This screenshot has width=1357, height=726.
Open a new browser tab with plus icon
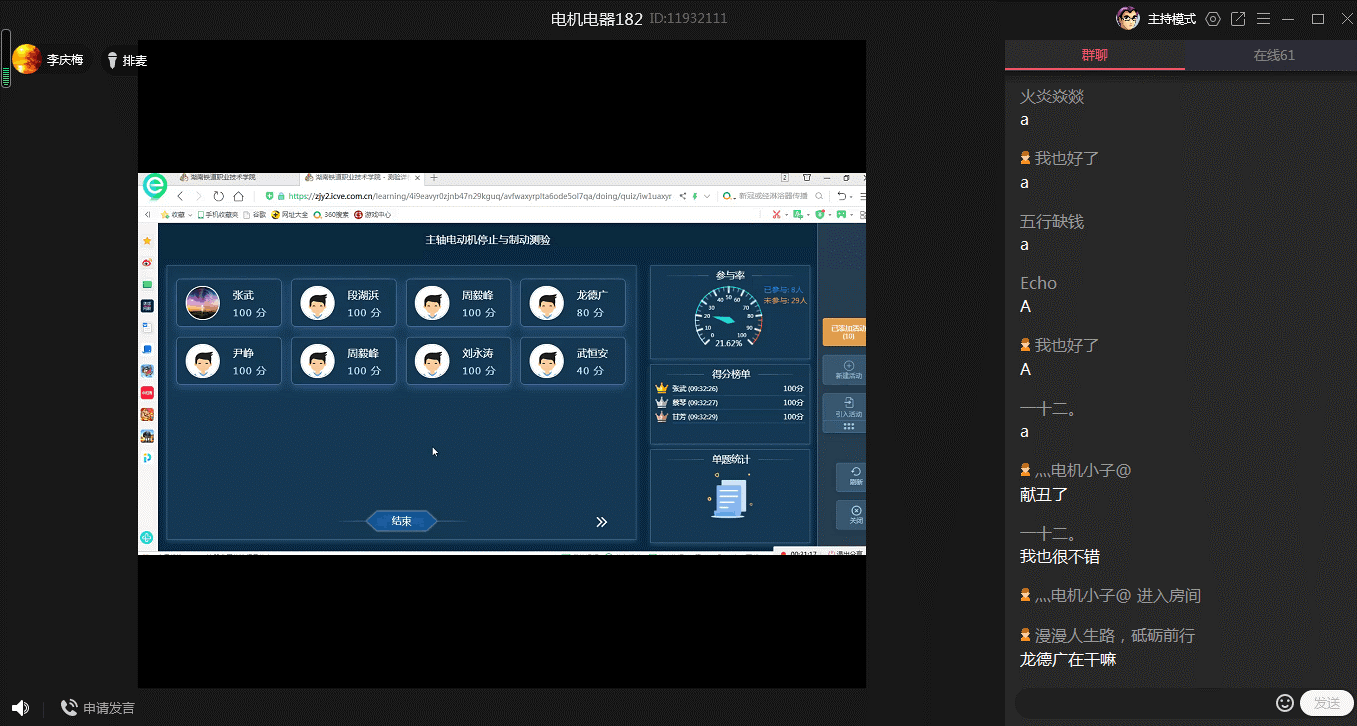[434, 178]
